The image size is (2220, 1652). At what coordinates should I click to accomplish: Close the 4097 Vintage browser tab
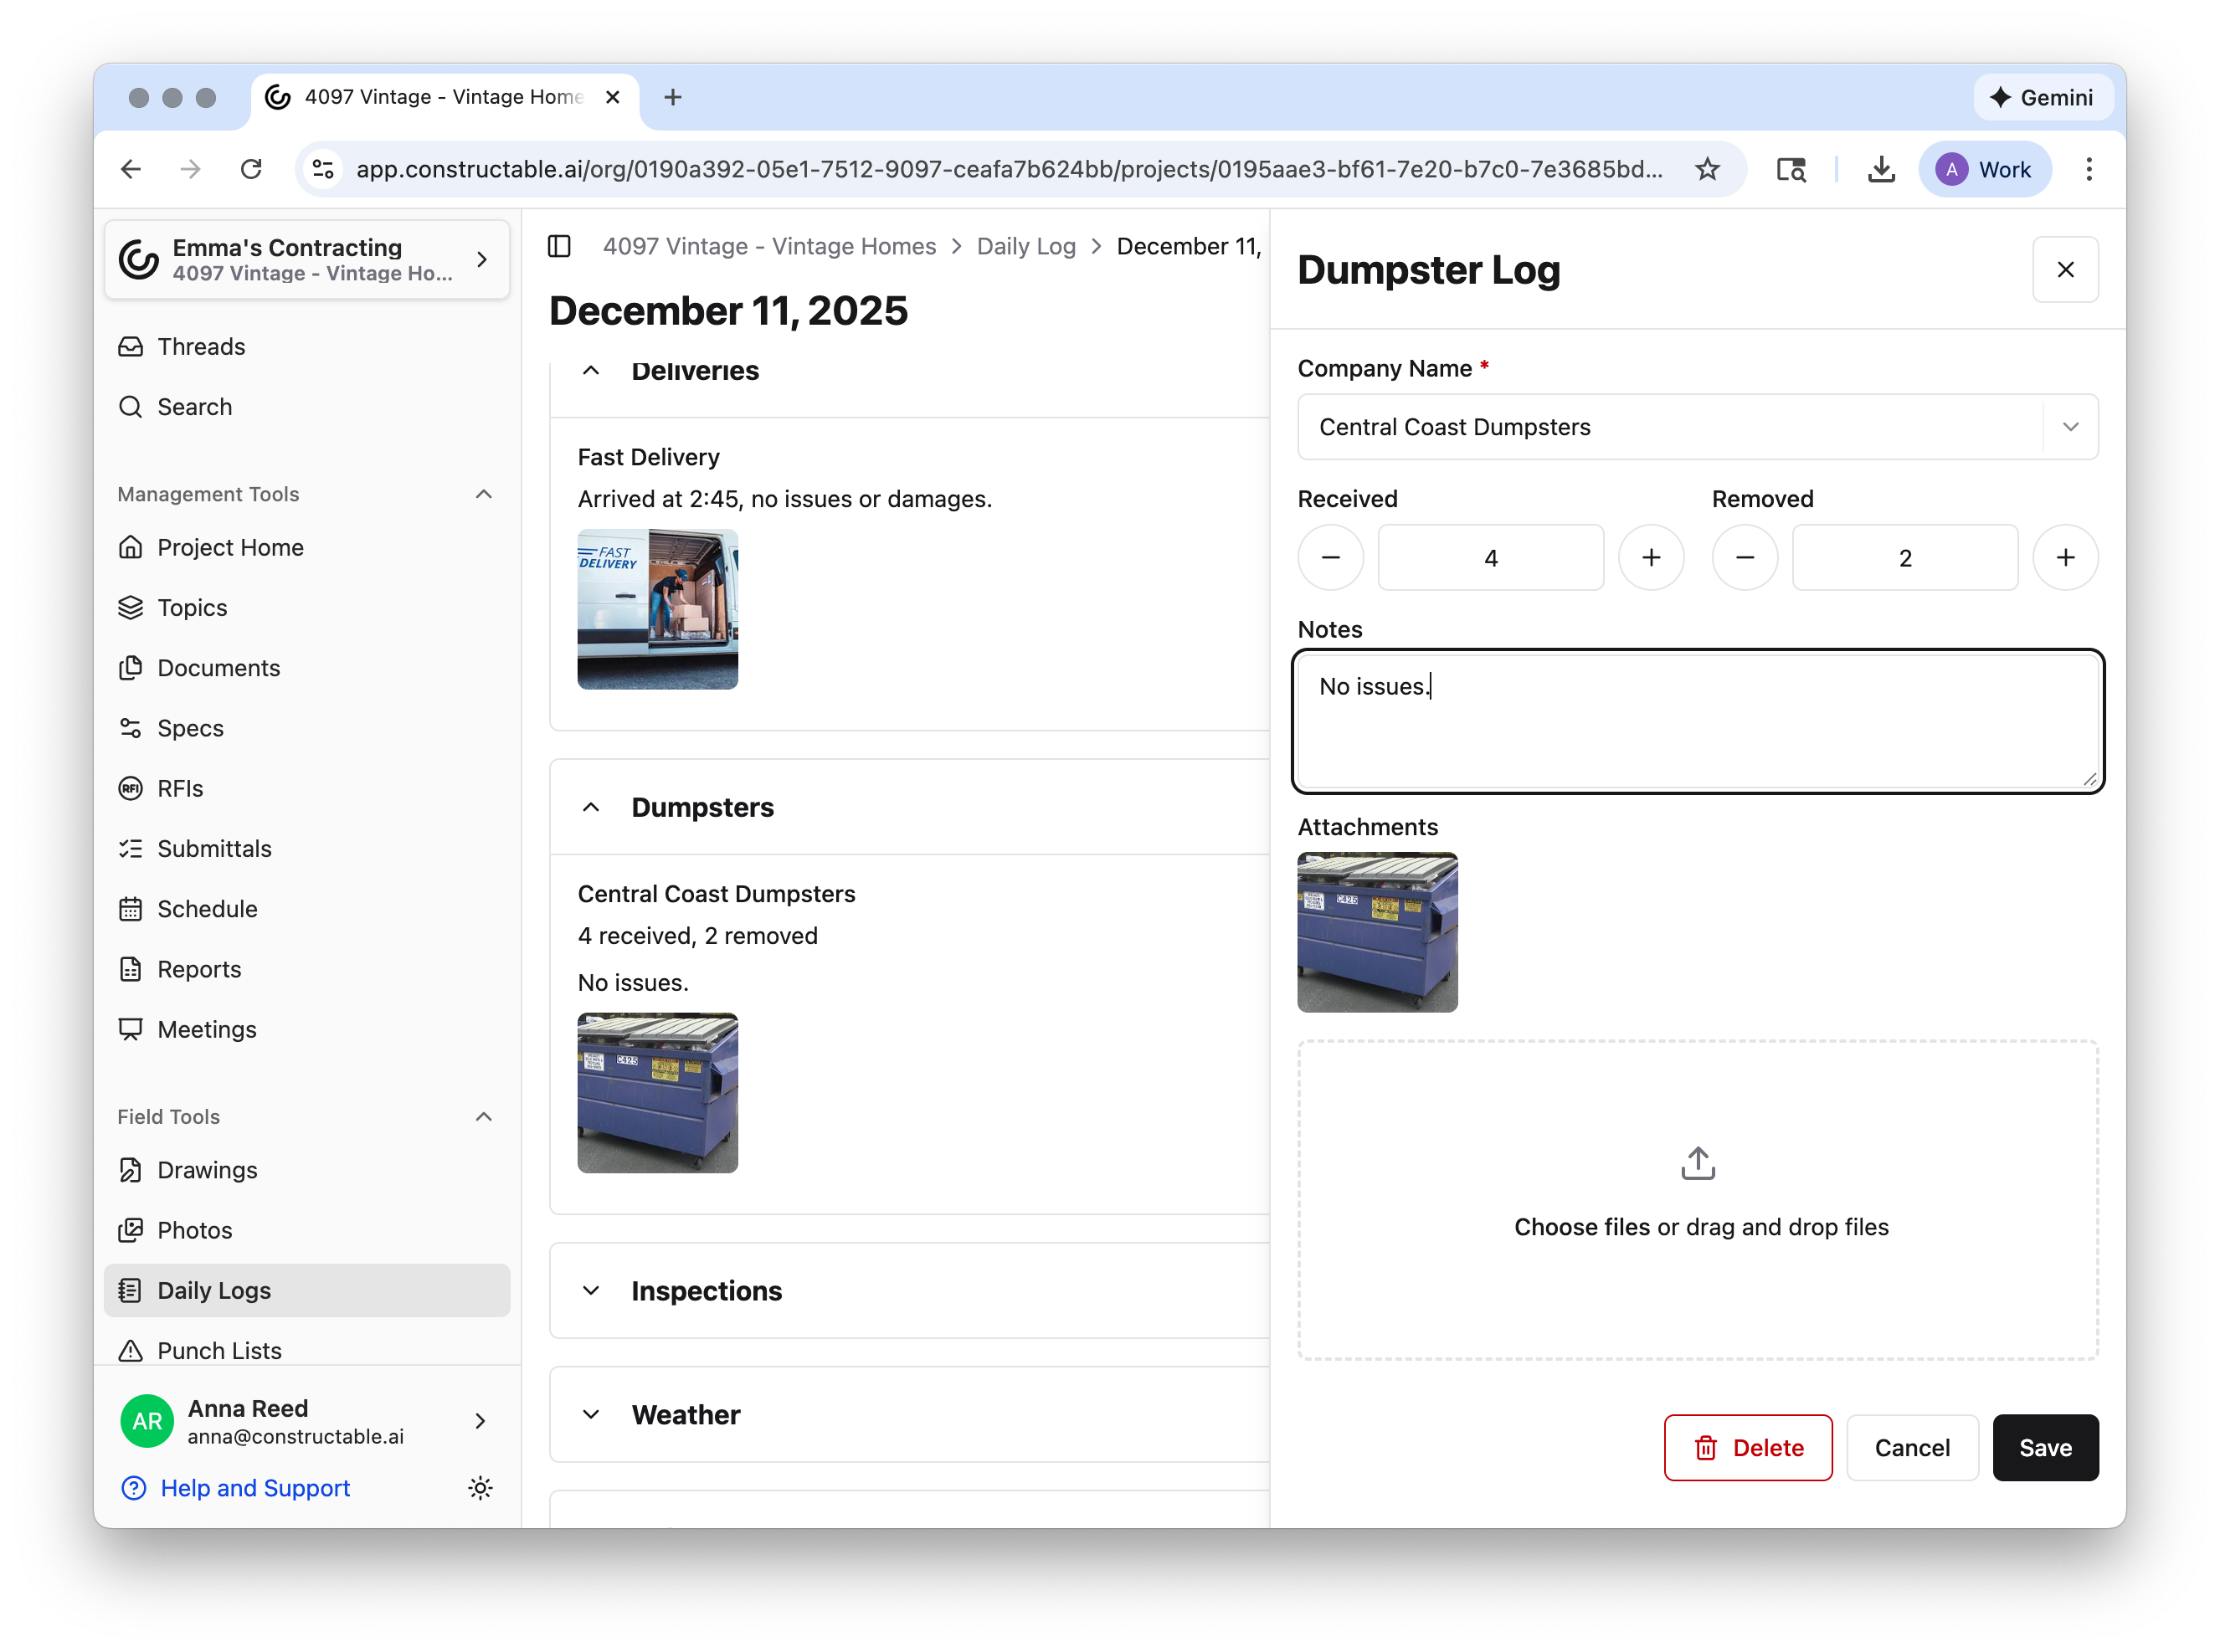tap(613, 97)
